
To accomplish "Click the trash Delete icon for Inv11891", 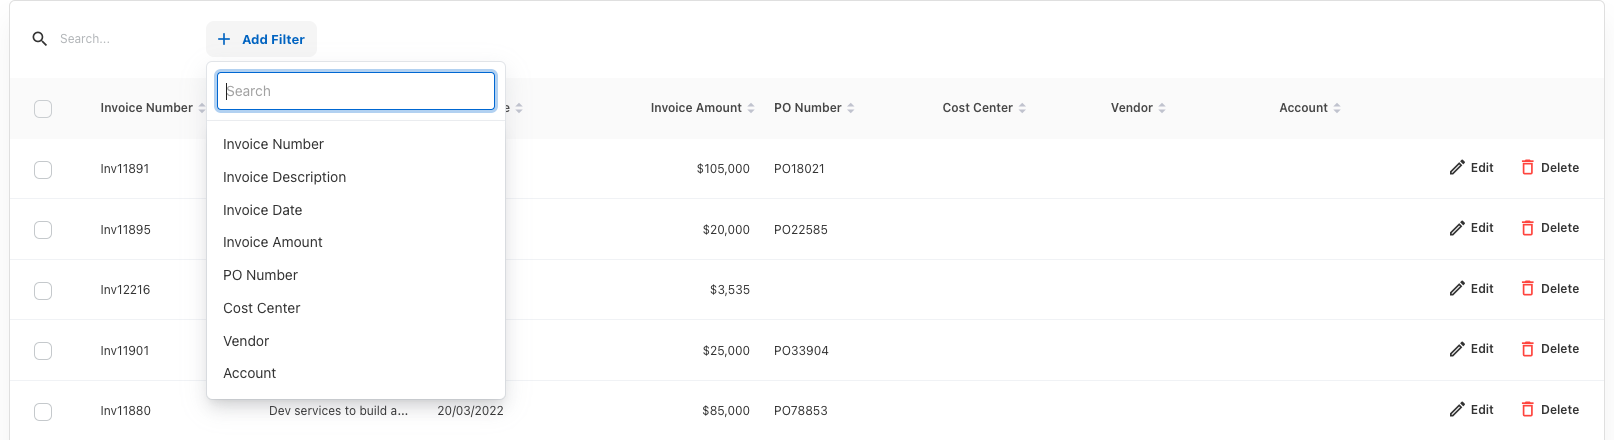I will 1527,168.
